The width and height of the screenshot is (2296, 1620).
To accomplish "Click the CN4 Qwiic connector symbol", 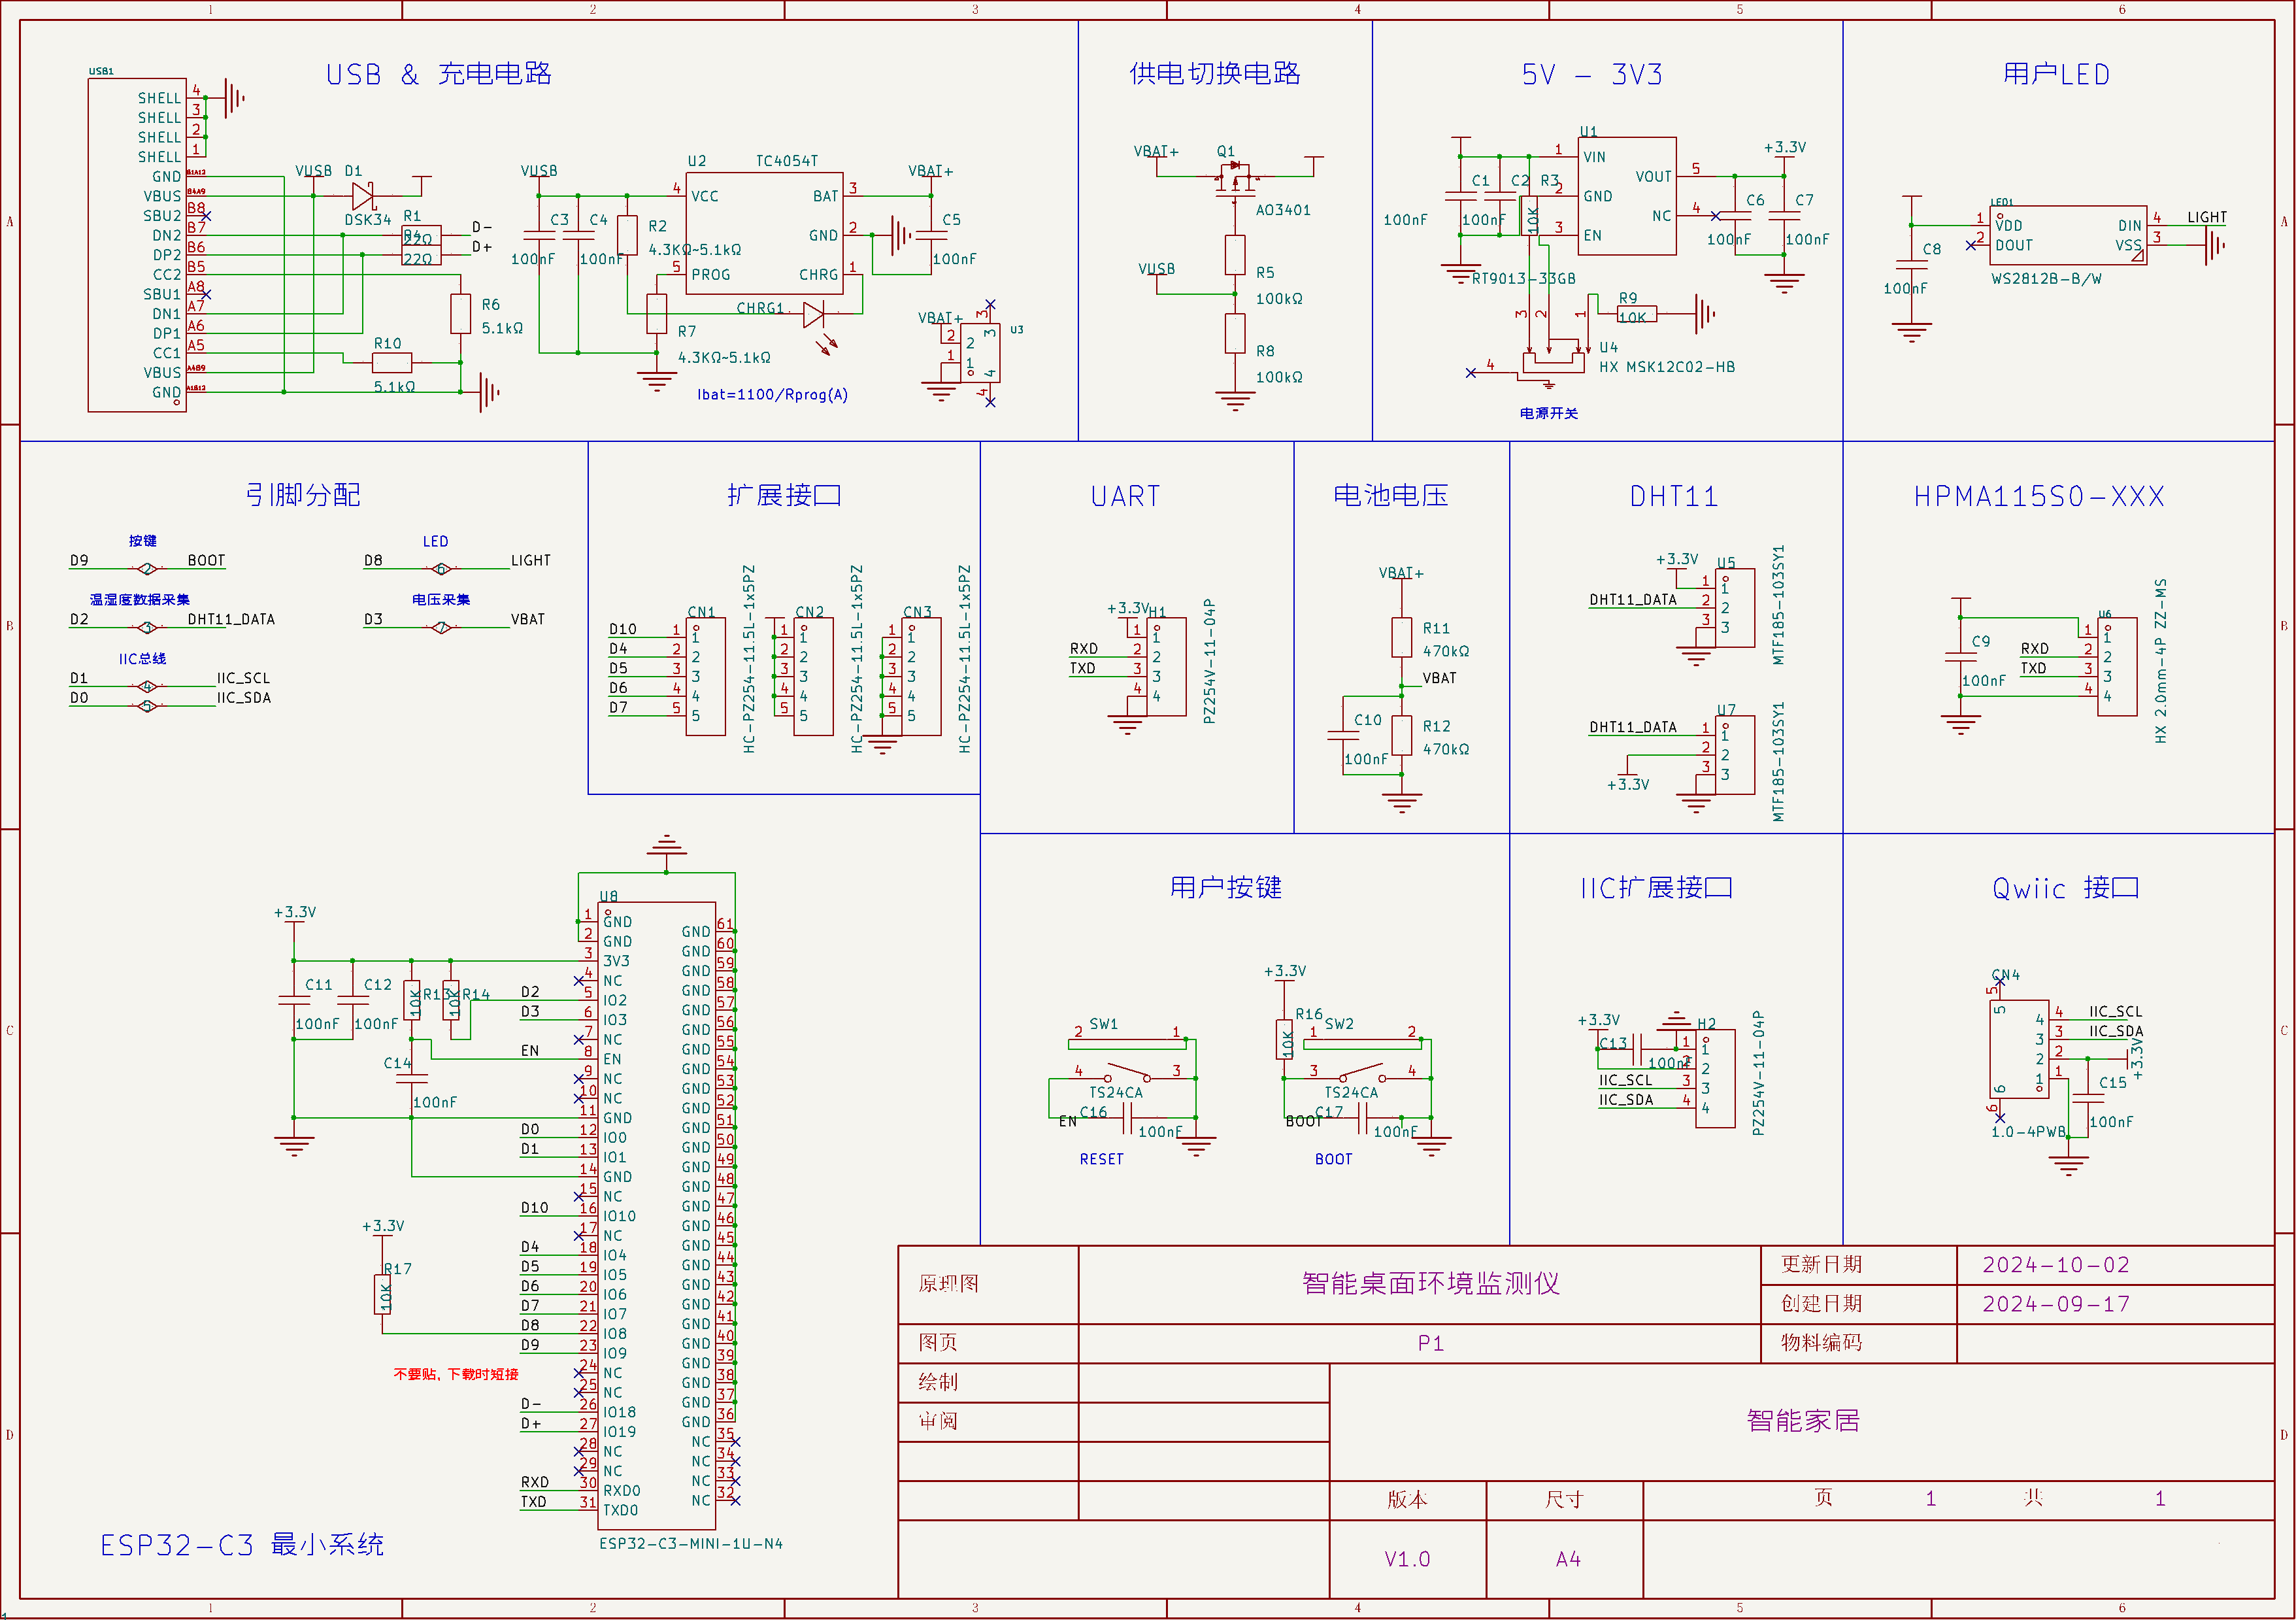I will [x=2019, y=1048].
